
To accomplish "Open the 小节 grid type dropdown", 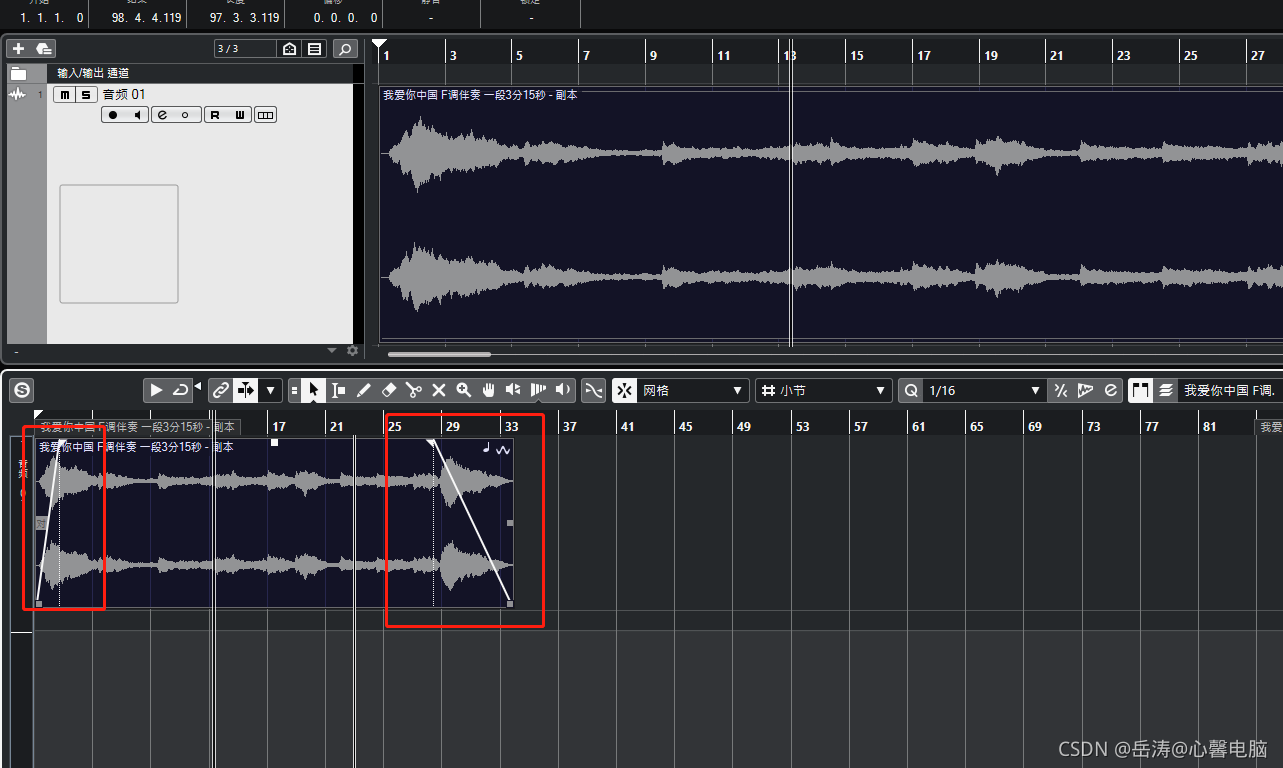I will pos(824,390).
